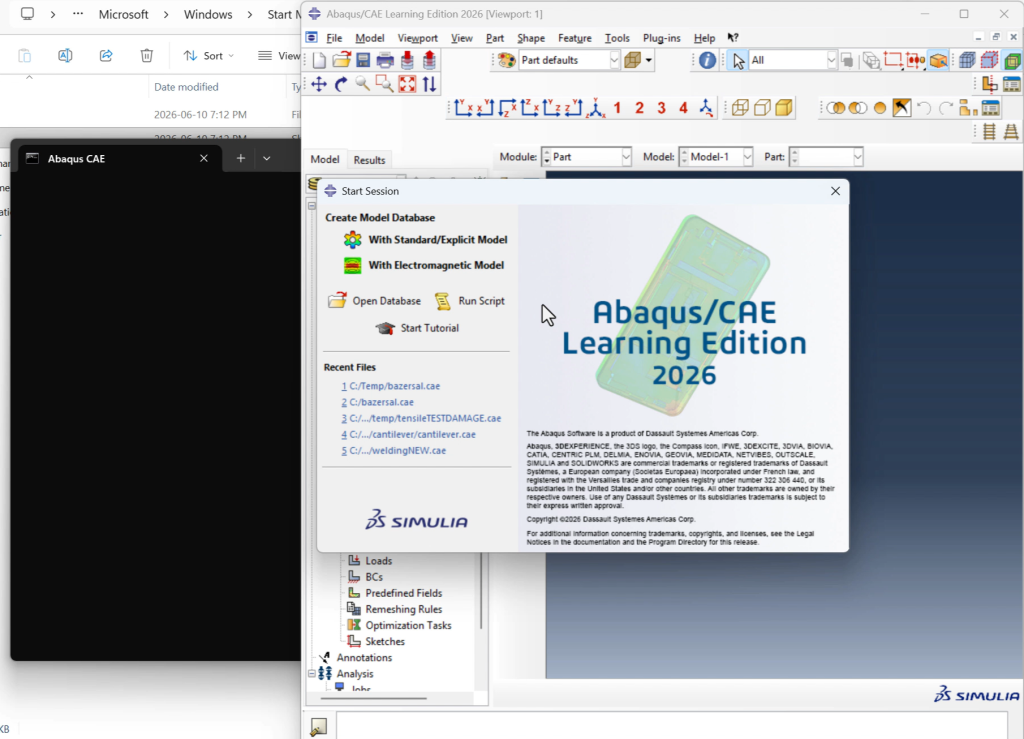Screen dimensions: 1024x739
Task: Open the Plug-ins menu
Action: pyautogui.click(x=662, y=38)
